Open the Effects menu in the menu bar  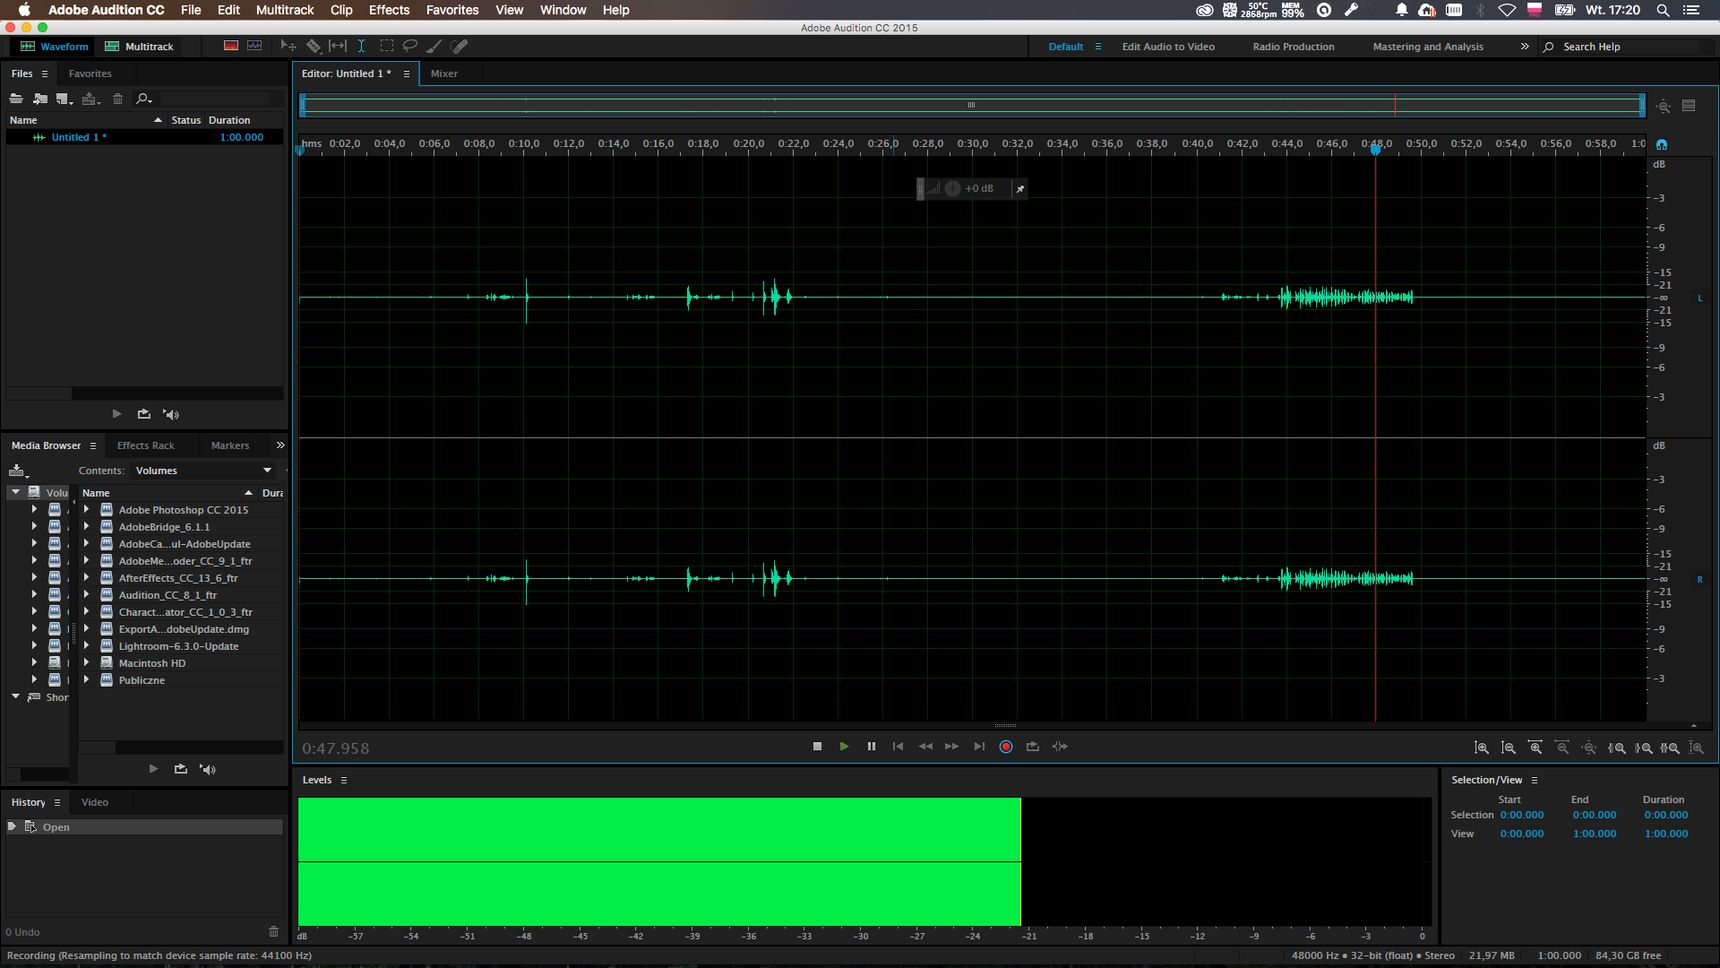tap(389, 10)
